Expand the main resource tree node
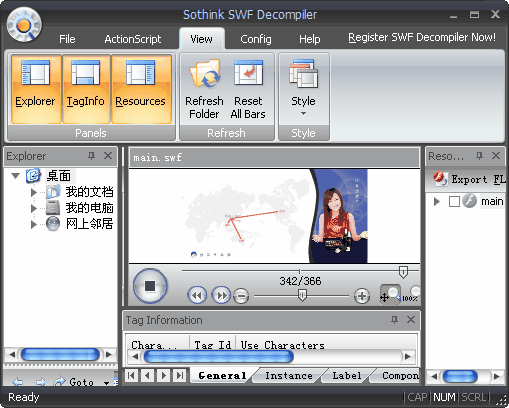Viewport: 509px width, 408px height. (437, 201)
